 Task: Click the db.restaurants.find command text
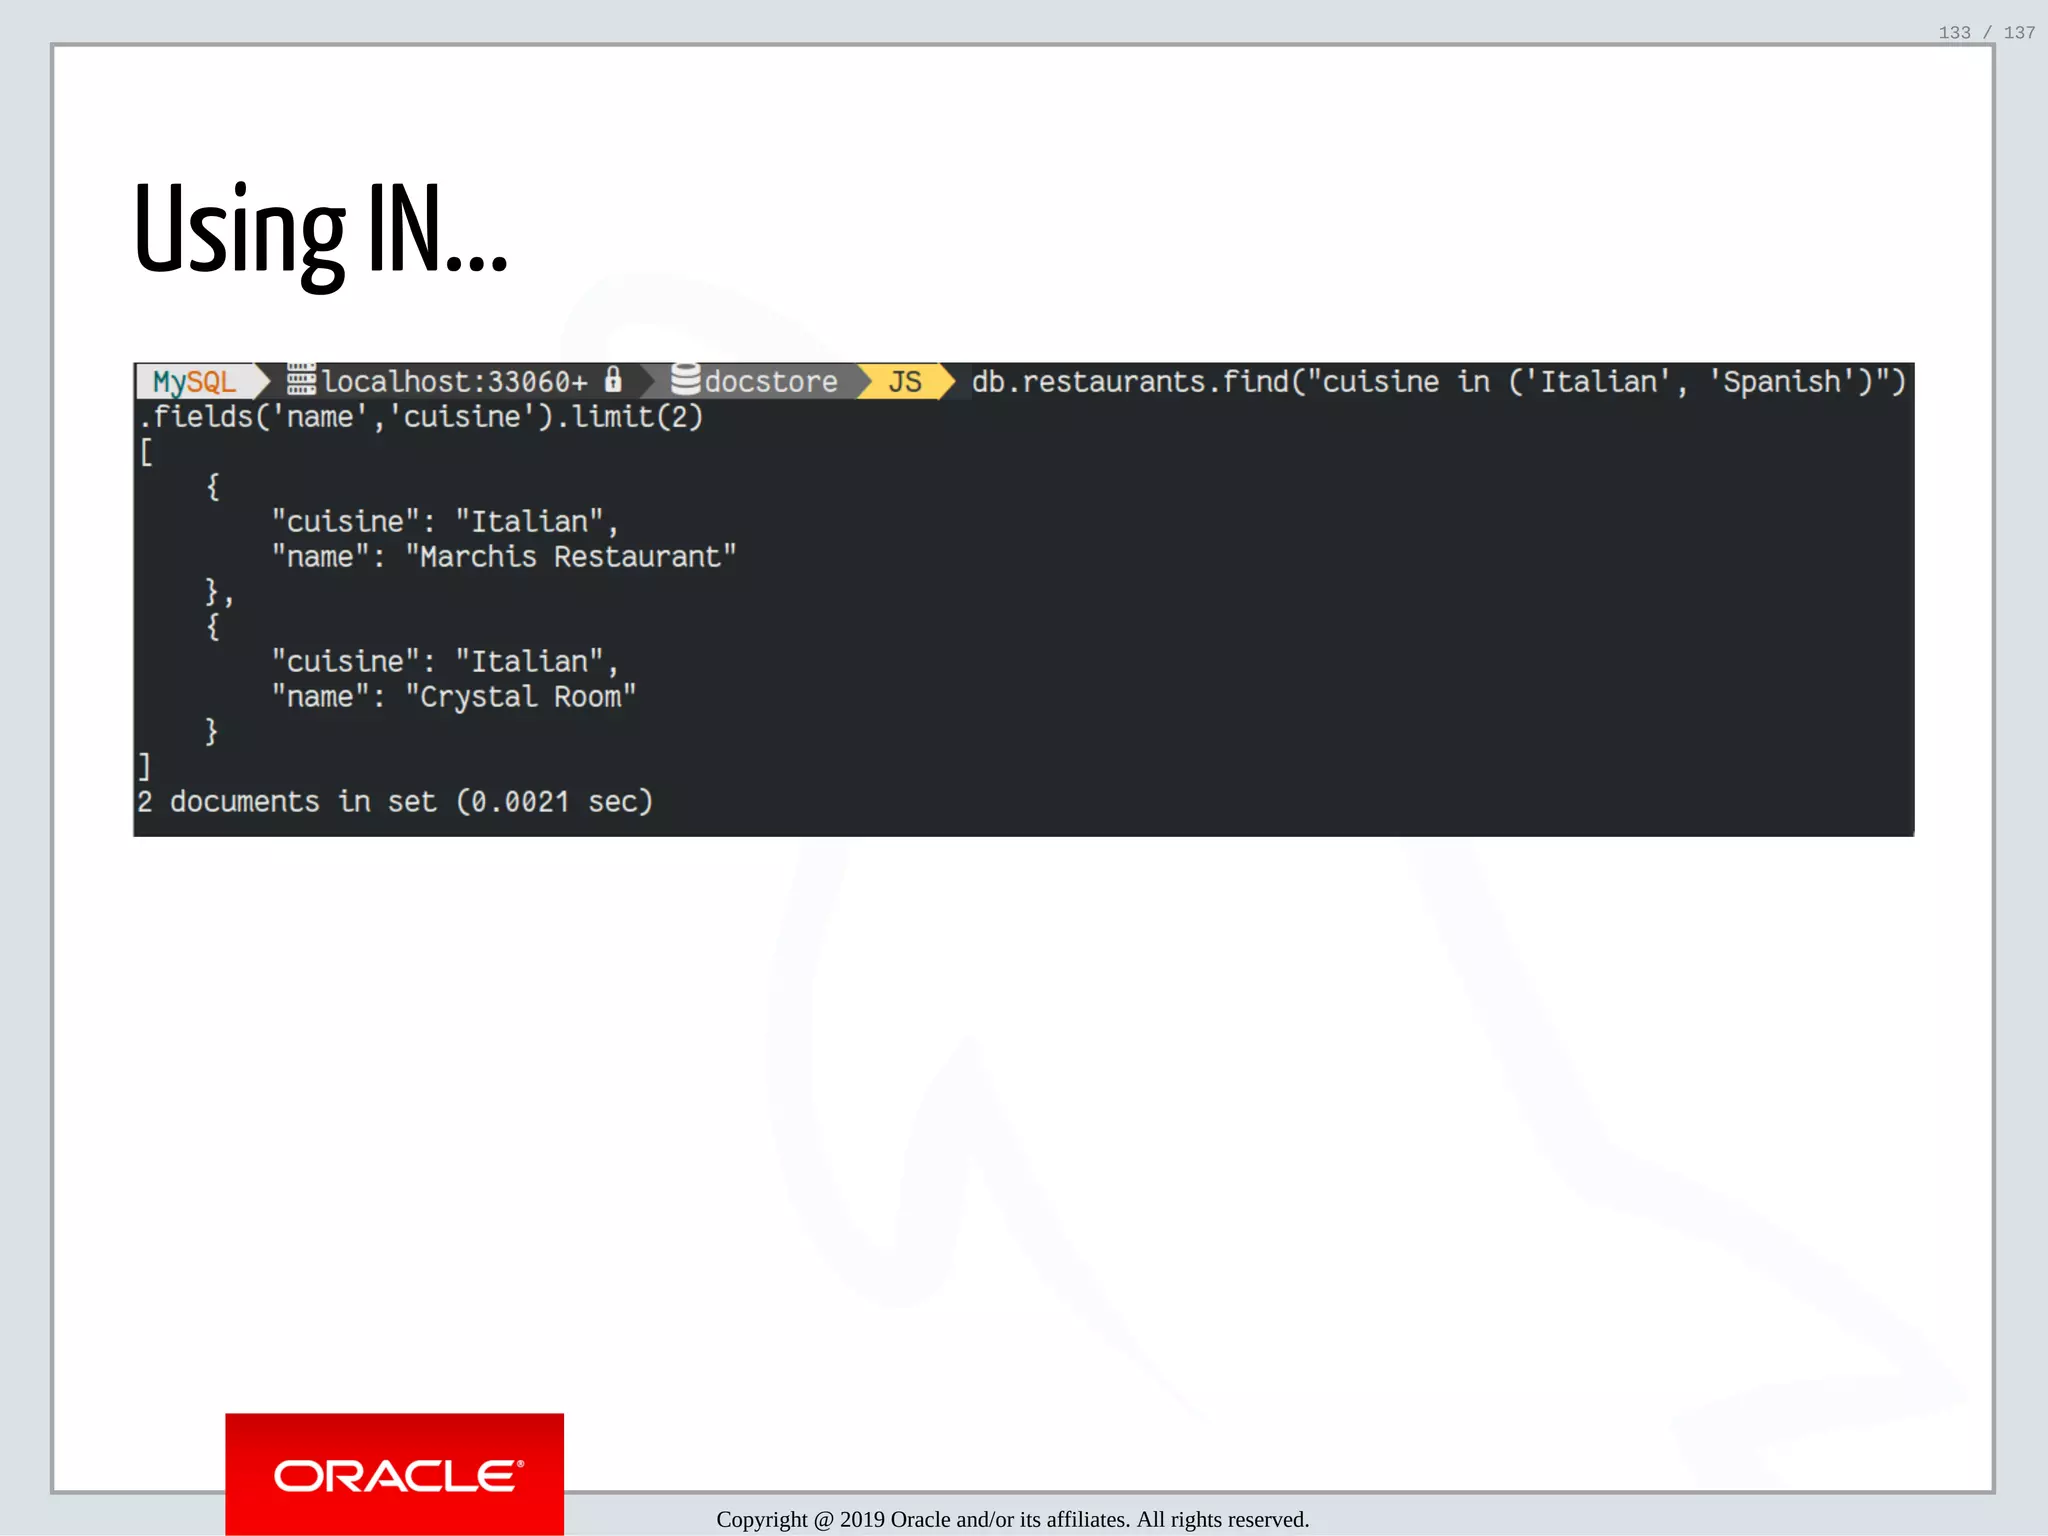pyautogui.click(x=1439, y=382)
